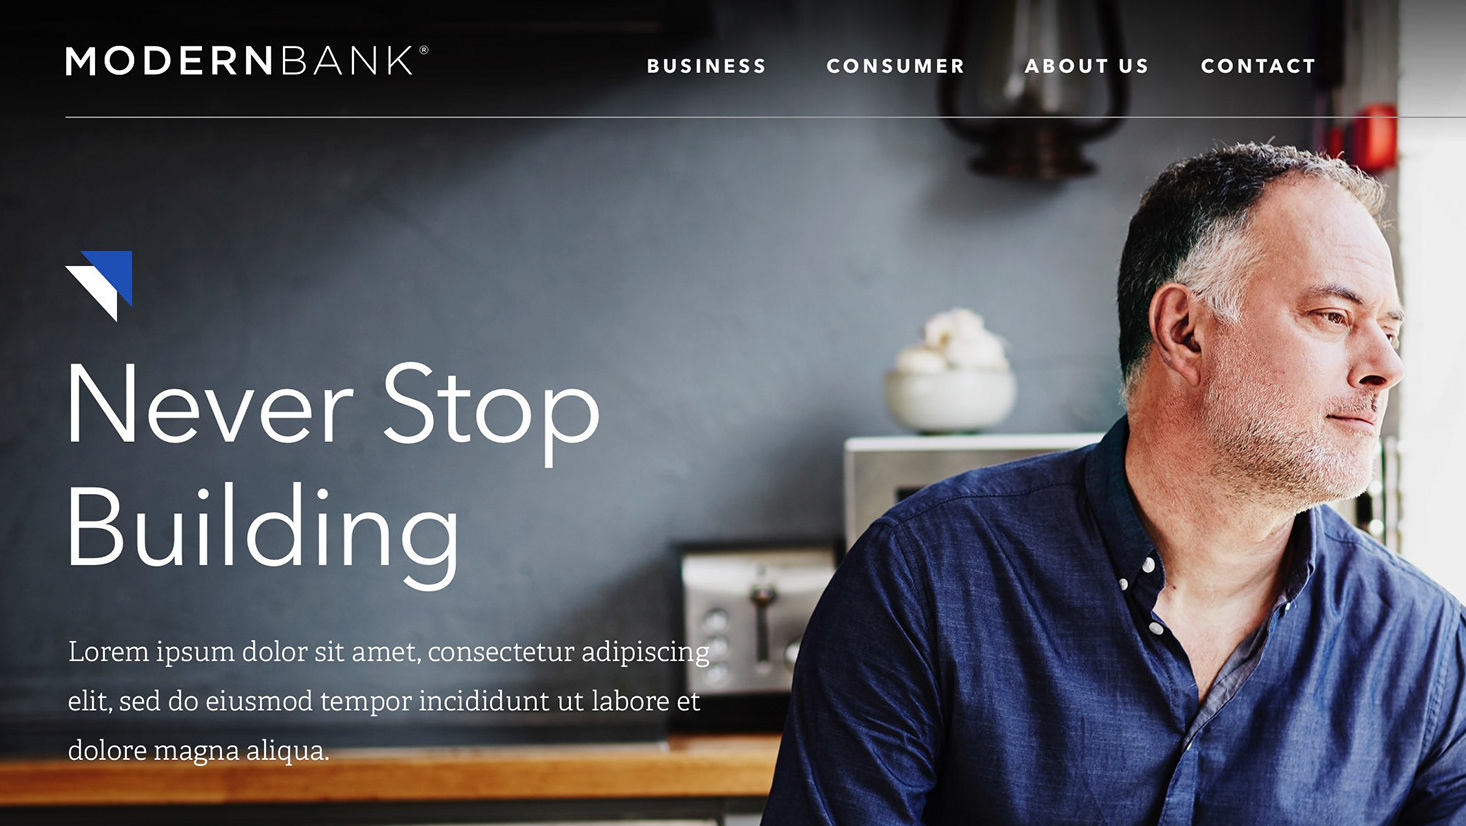This screenshot has height=826, width=1466.
Task: Click the word "Building" in the headline
Action: coord(264,531)
